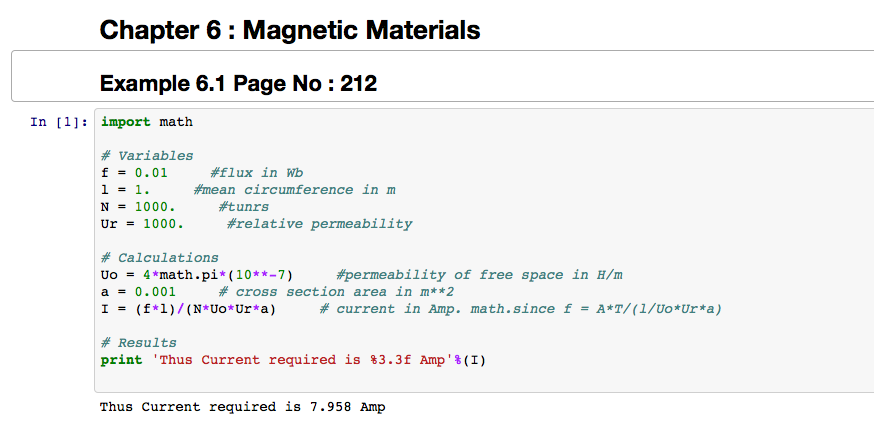This screenshot has height=432, width=874.
Task: Place cursor on a = 0.001 line
Action: (x=138, y=292)
